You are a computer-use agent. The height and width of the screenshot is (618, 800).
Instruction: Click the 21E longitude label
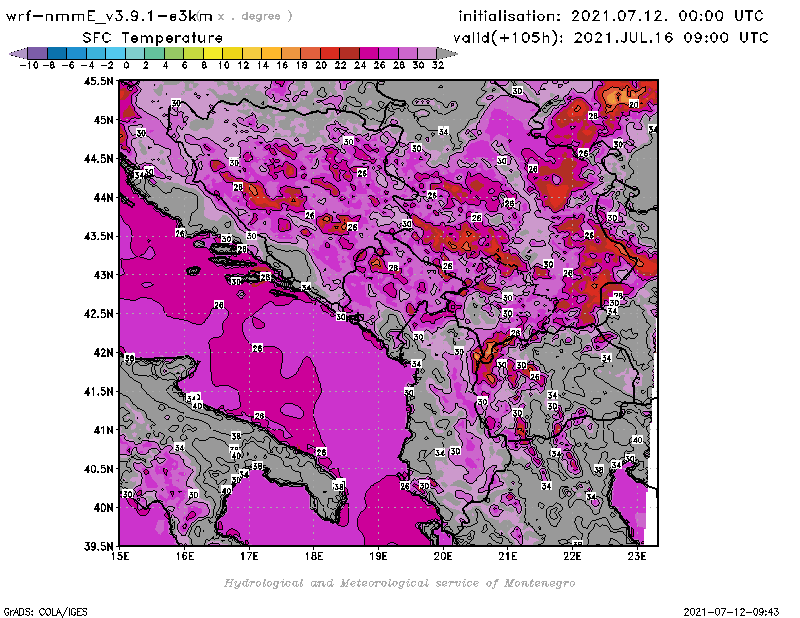click(x=508, y=556)
